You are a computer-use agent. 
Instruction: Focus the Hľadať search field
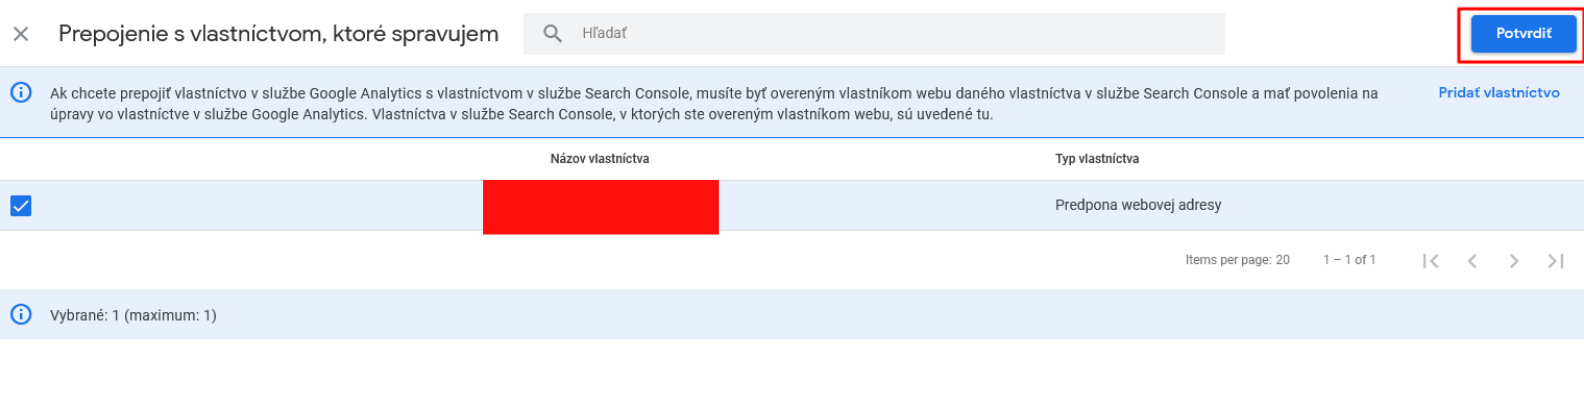click(874, 34)
